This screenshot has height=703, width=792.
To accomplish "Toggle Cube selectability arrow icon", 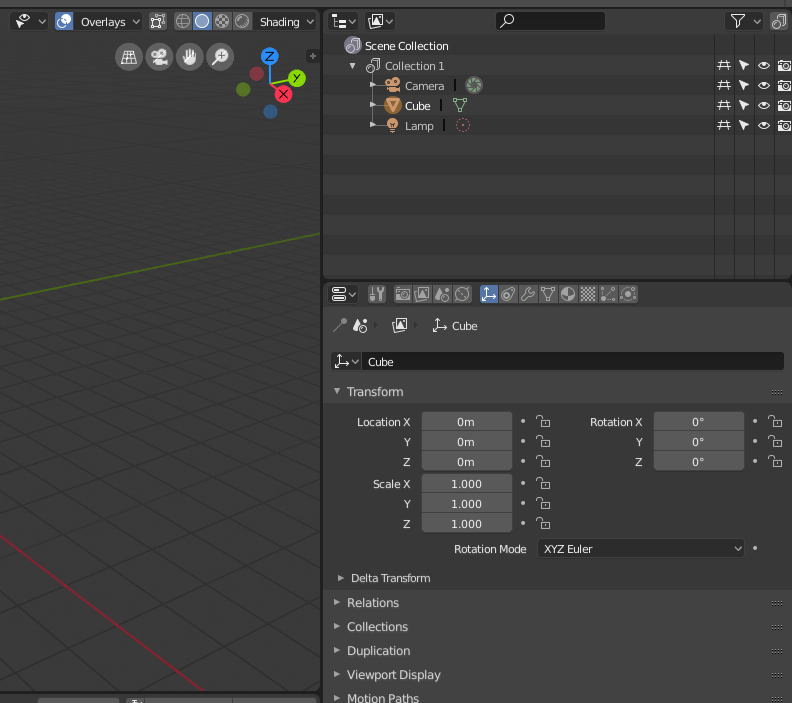I will pyautogui.click(x=744, y=105).
